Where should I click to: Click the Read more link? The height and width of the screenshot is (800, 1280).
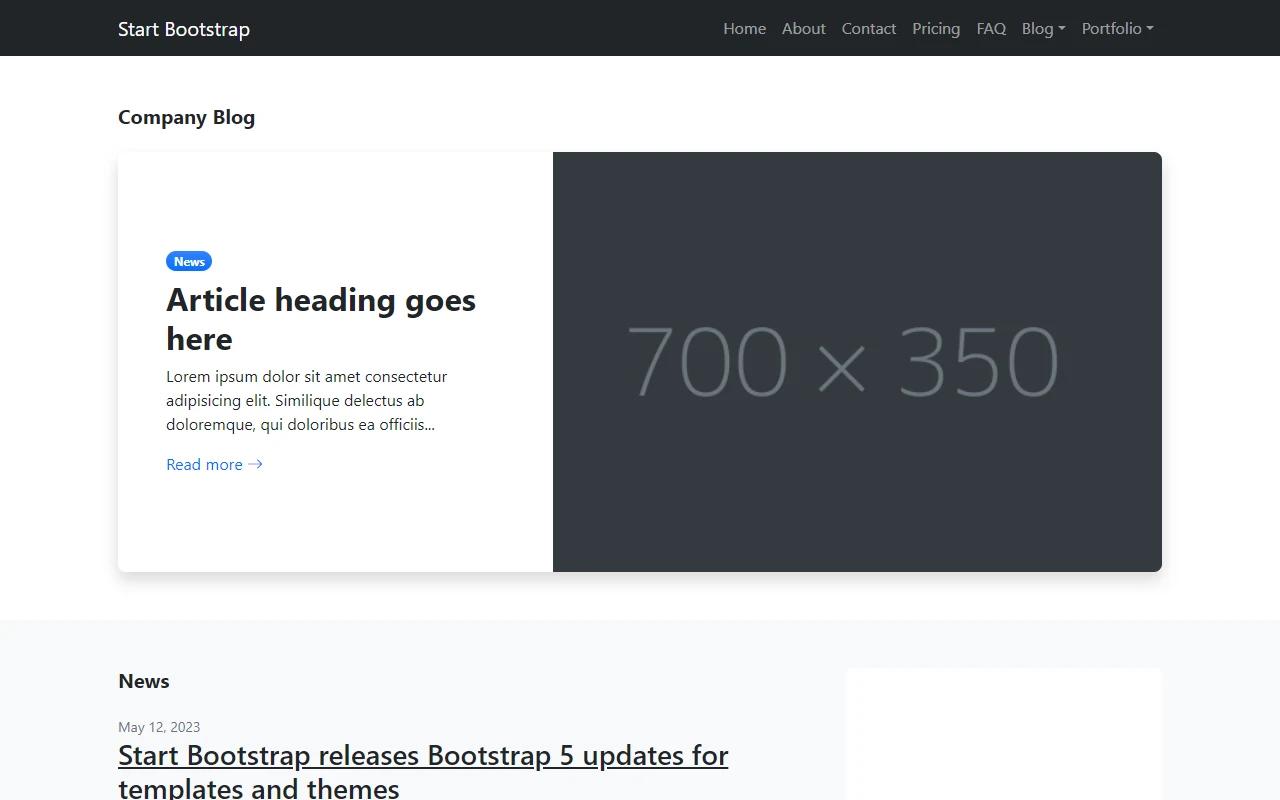tap(214, 464)
